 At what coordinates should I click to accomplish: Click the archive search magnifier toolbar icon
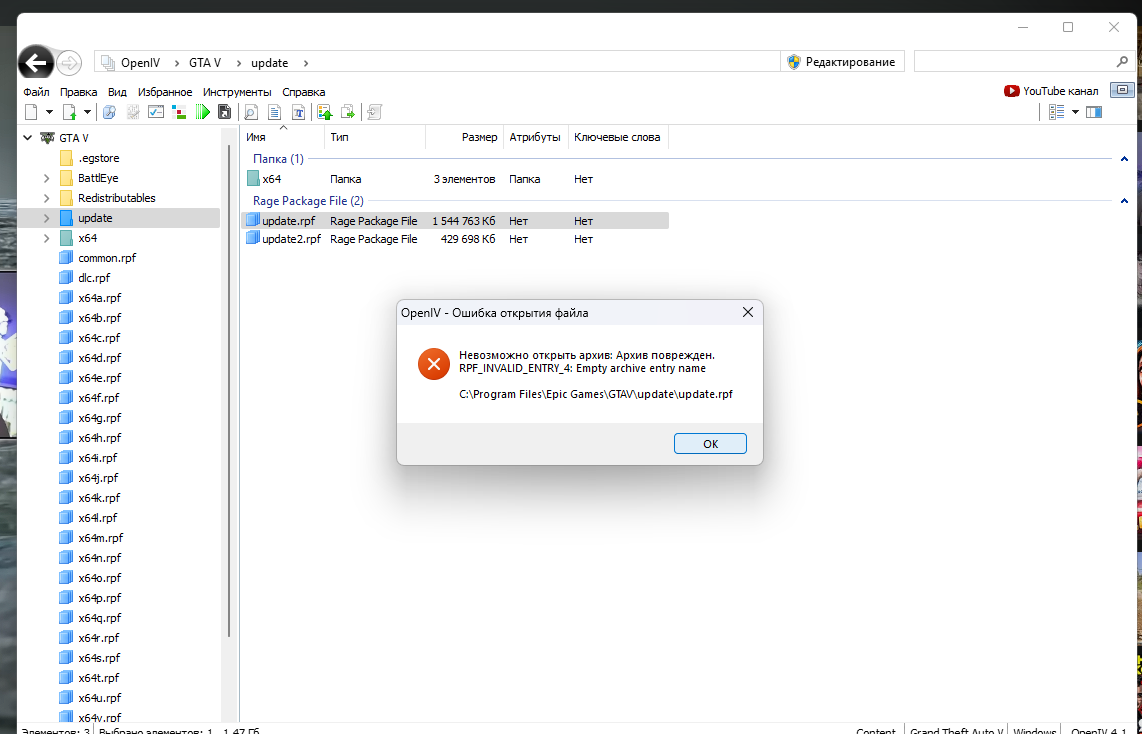tap(109, 112)
